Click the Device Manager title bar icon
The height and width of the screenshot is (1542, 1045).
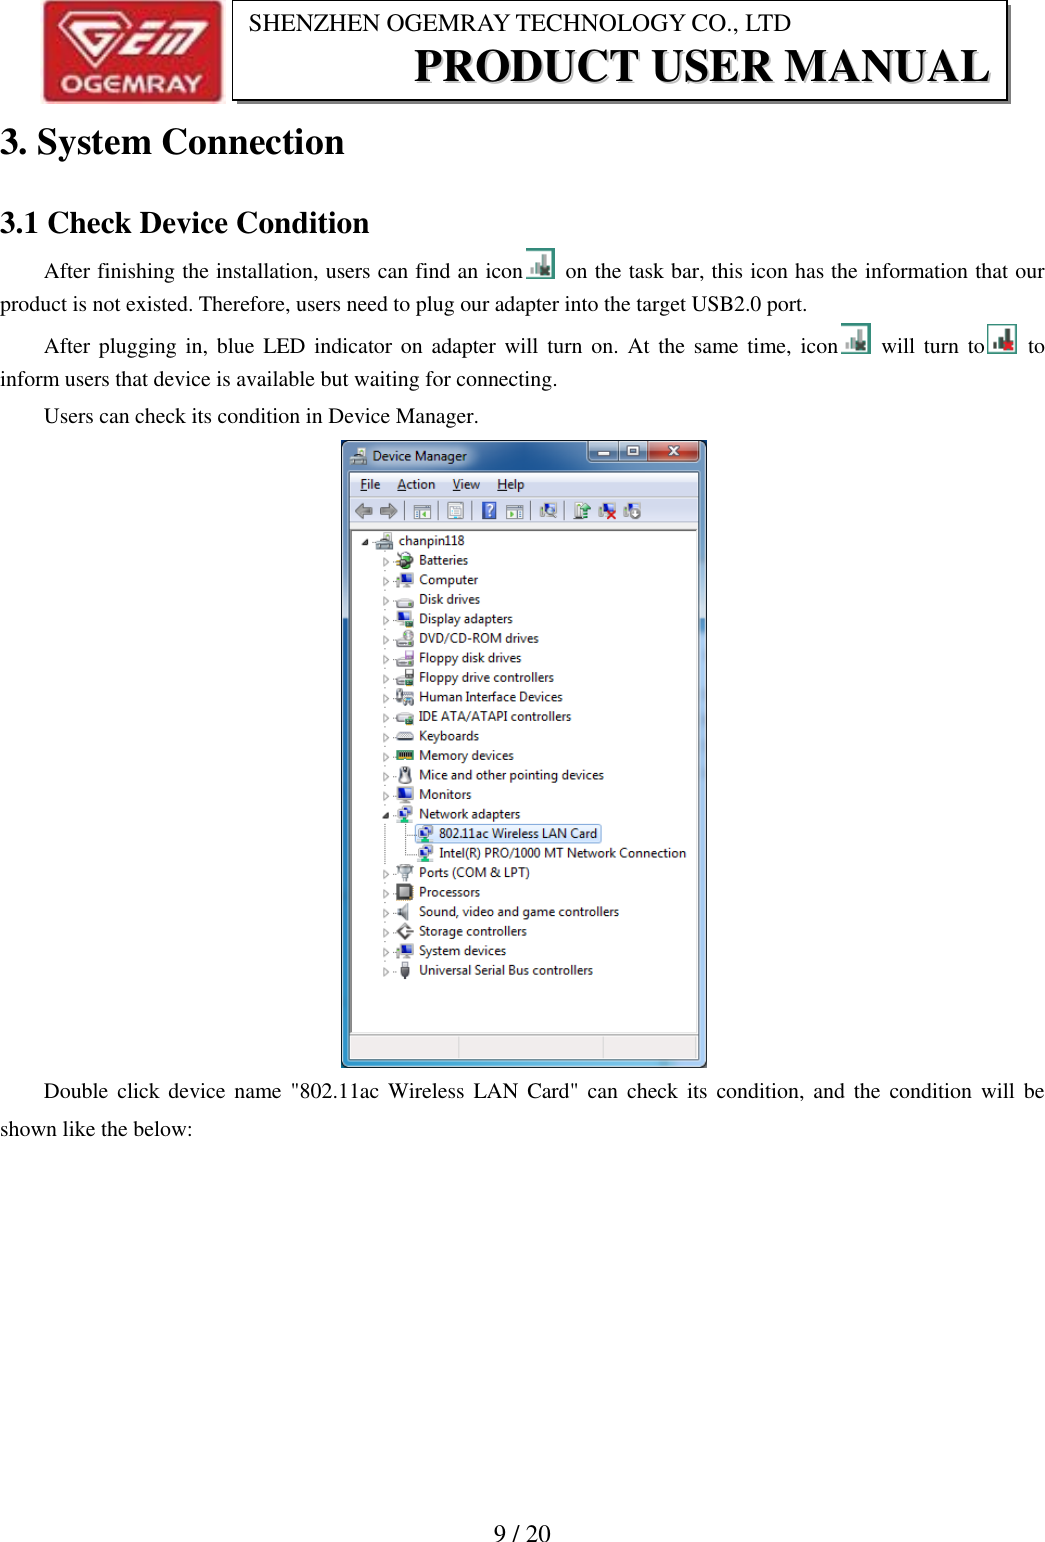359,456
